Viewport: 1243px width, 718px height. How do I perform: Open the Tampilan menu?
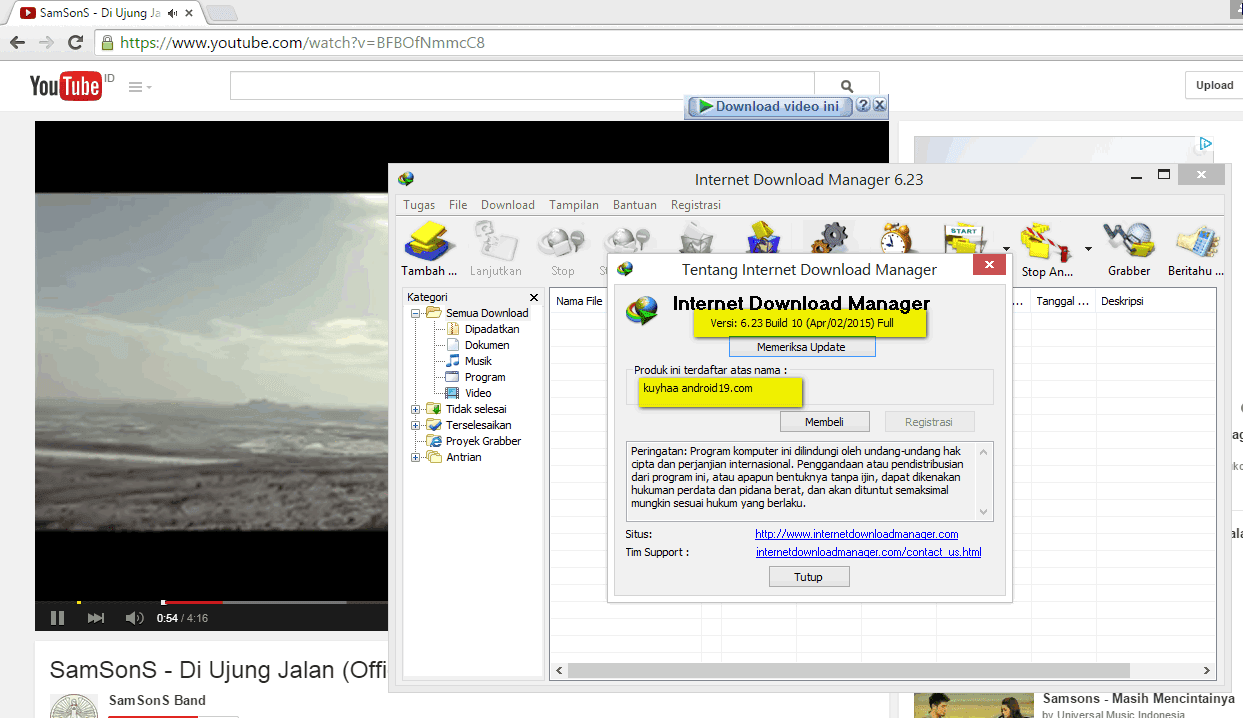pos(574,205)
